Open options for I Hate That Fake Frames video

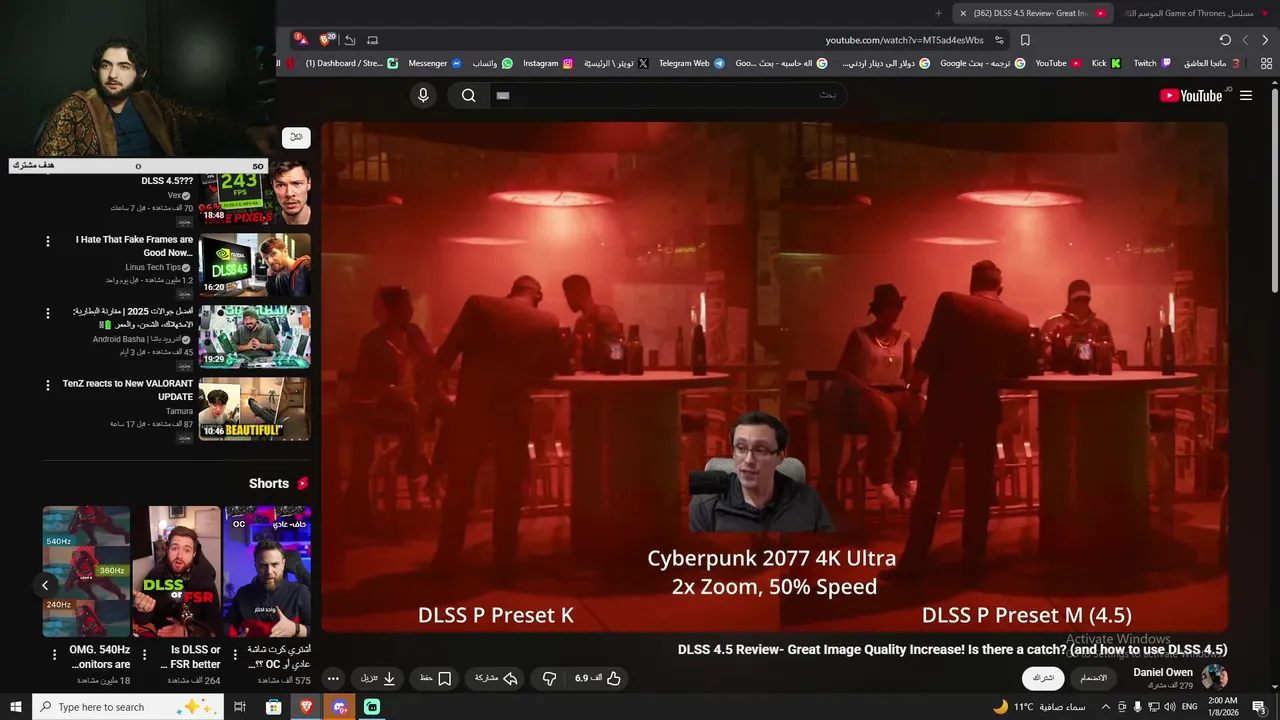(x=47, y=241)
